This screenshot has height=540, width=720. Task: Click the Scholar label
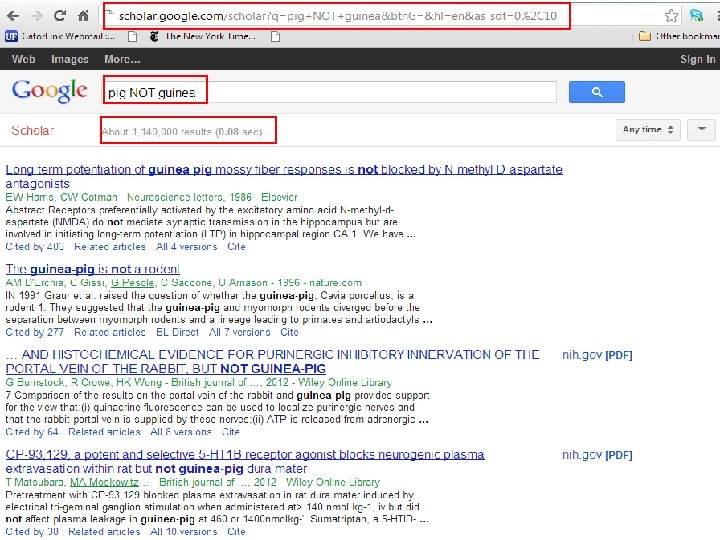pyautogui.click(x=33, y=130)
